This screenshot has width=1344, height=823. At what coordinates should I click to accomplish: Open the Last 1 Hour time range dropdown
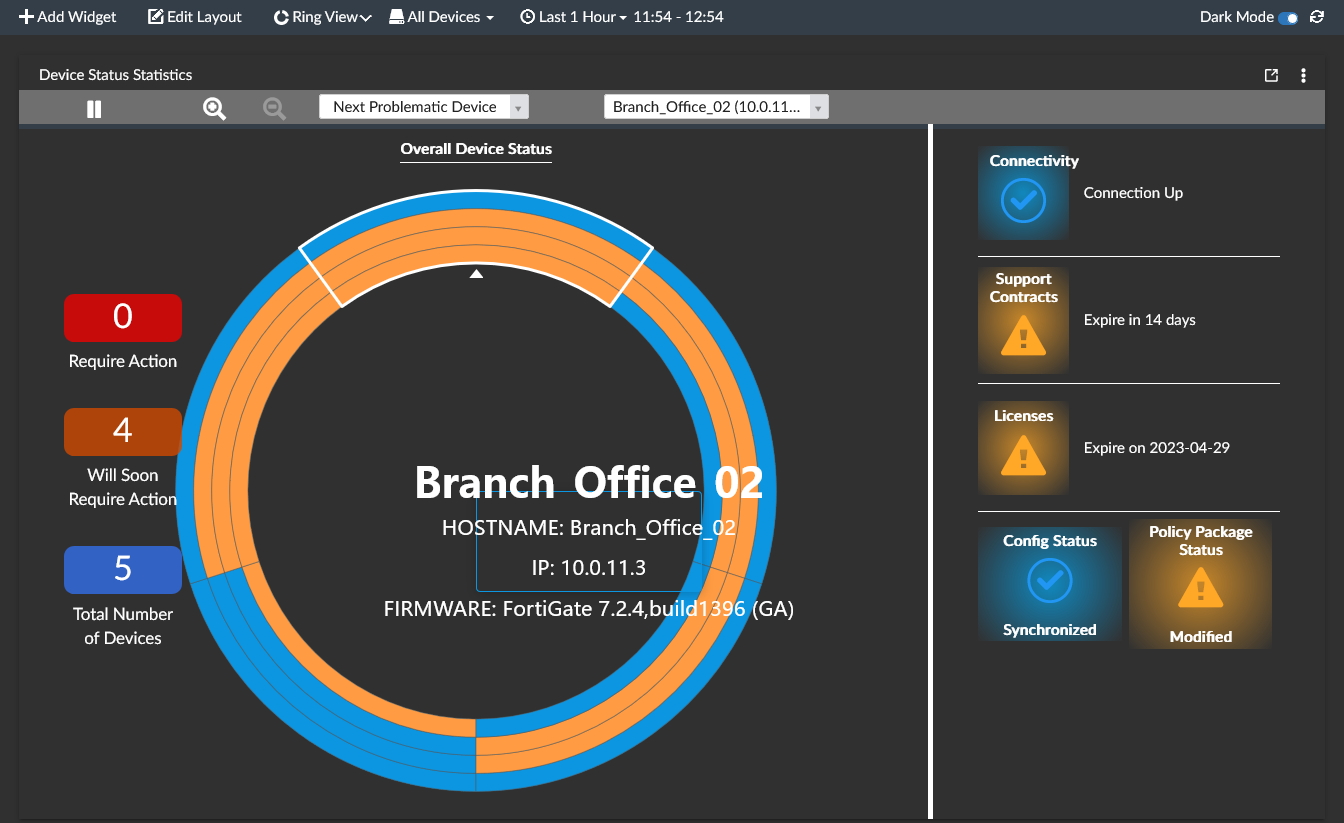pos(574,17)
